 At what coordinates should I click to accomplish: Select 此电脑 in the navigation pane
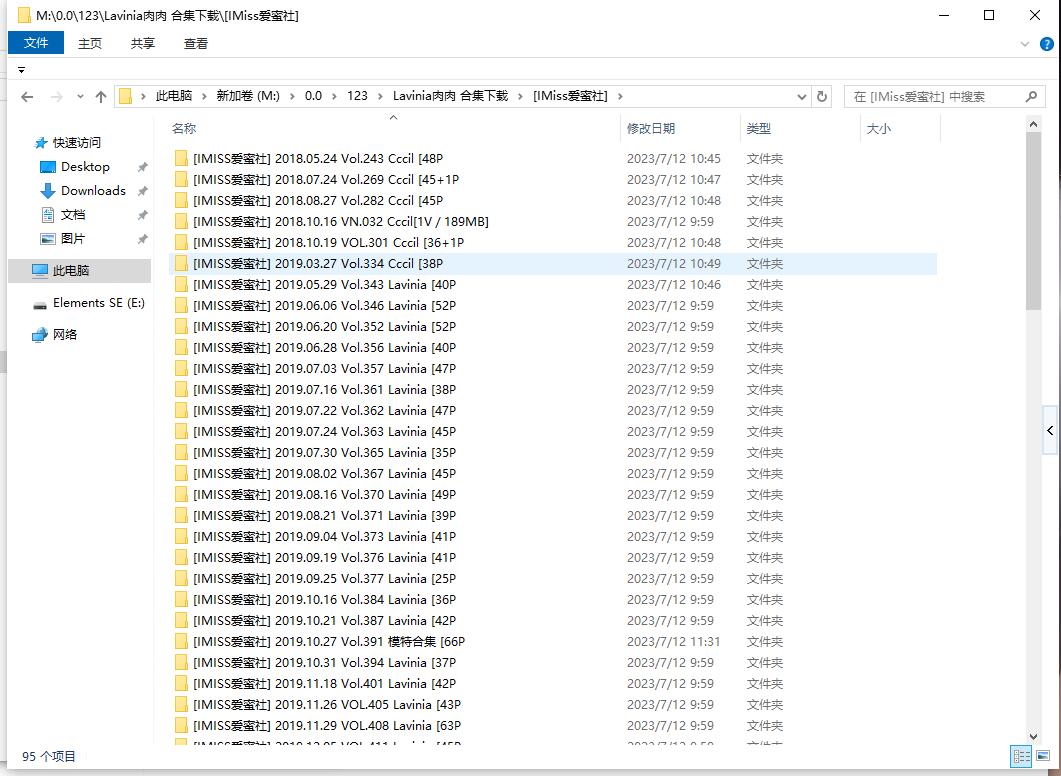coord(70,271)
